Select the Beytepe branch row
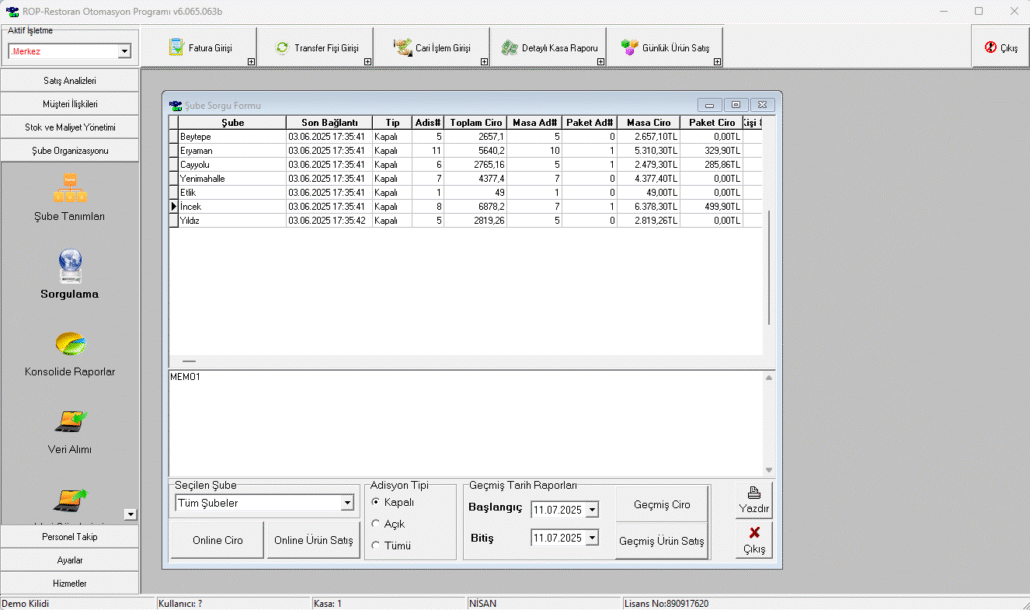The image size is (1030, 610). (x=466, y=137)
